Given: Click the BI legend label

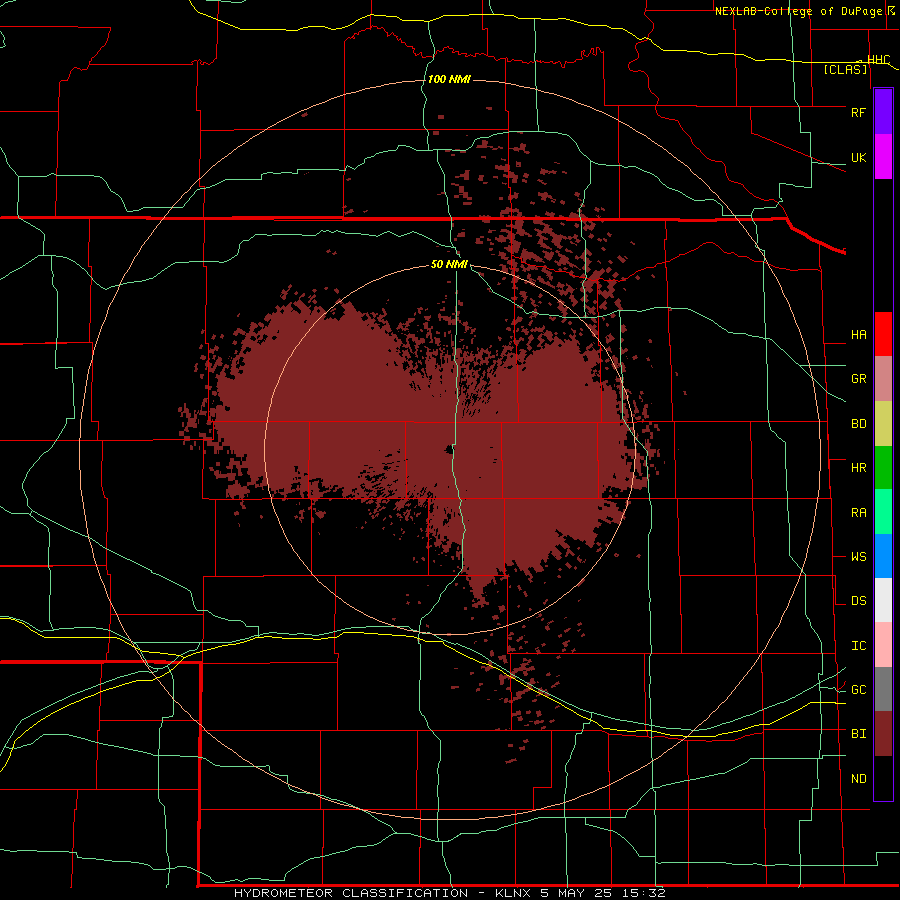Looking at the screenshot, I should click(858, 734).
